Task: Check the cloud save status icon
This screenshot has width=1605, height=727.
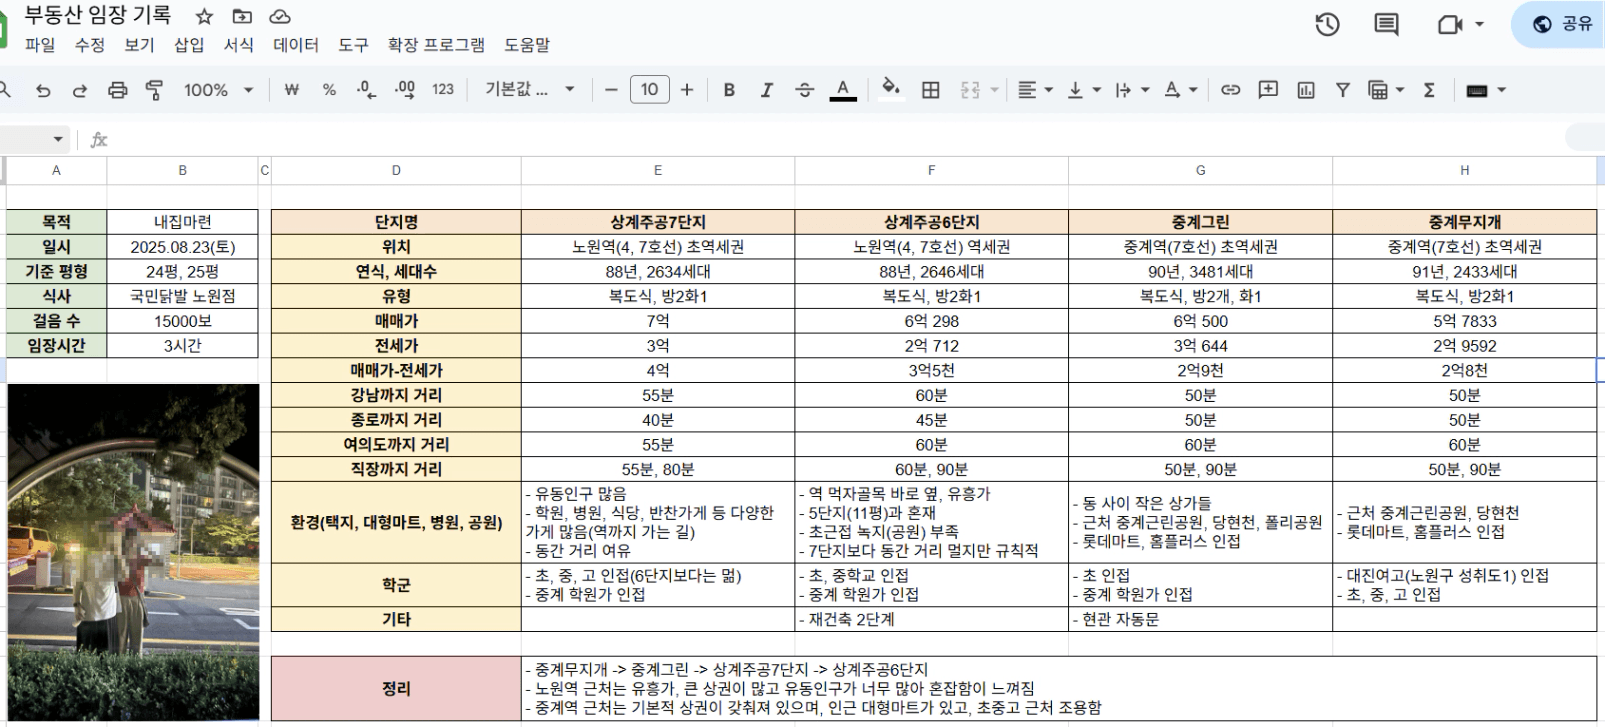Action: pyautogui.click(x=280, y=16)
